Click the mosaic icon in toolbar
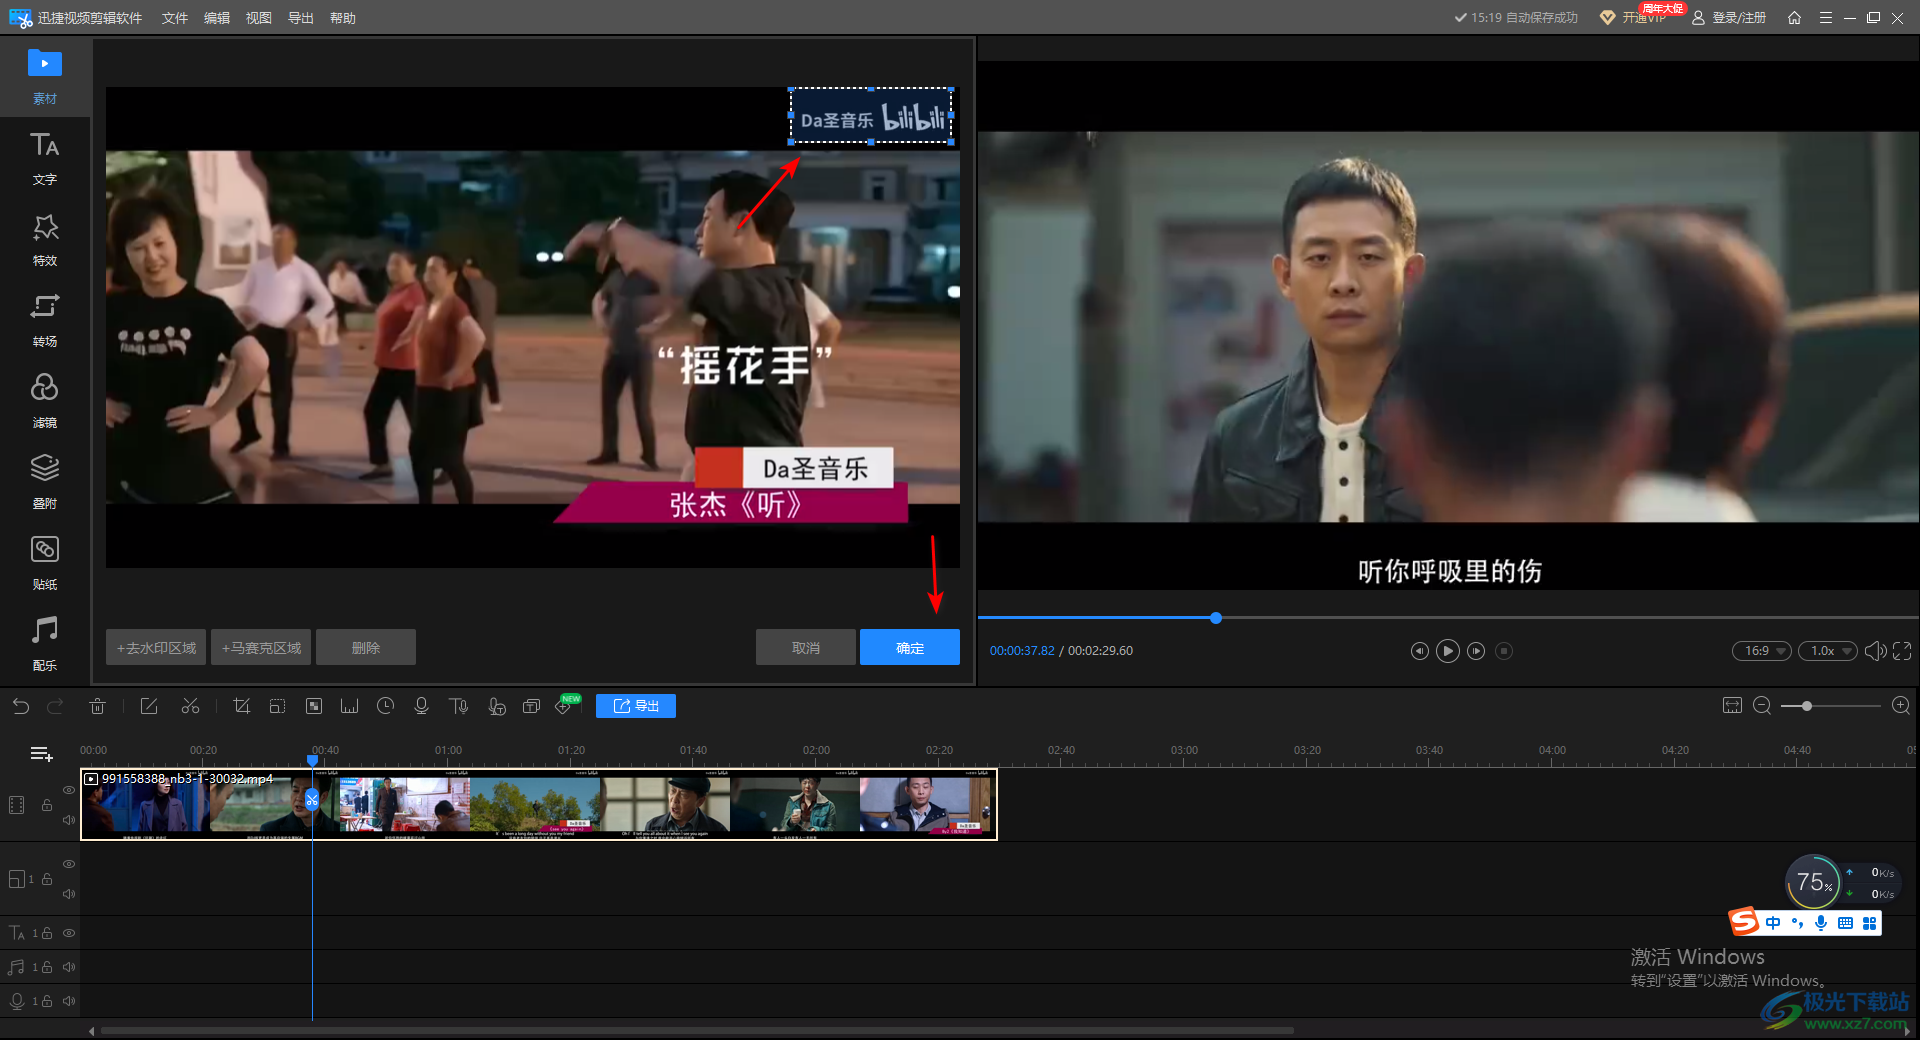Image resolution: width=1920 pixels, height=1040 pixels. click(x=313, y=706)
